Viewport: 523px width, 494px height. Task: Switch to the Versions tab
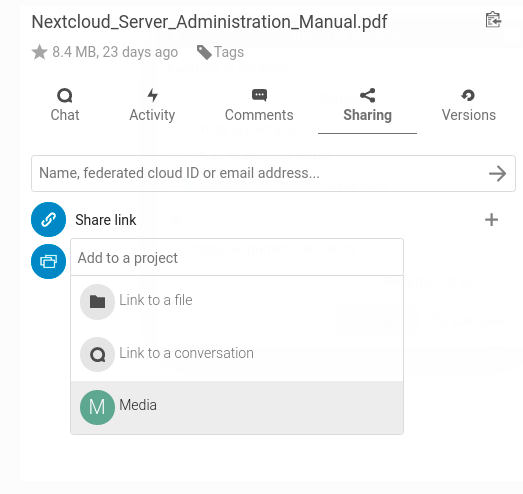(469, 105)
